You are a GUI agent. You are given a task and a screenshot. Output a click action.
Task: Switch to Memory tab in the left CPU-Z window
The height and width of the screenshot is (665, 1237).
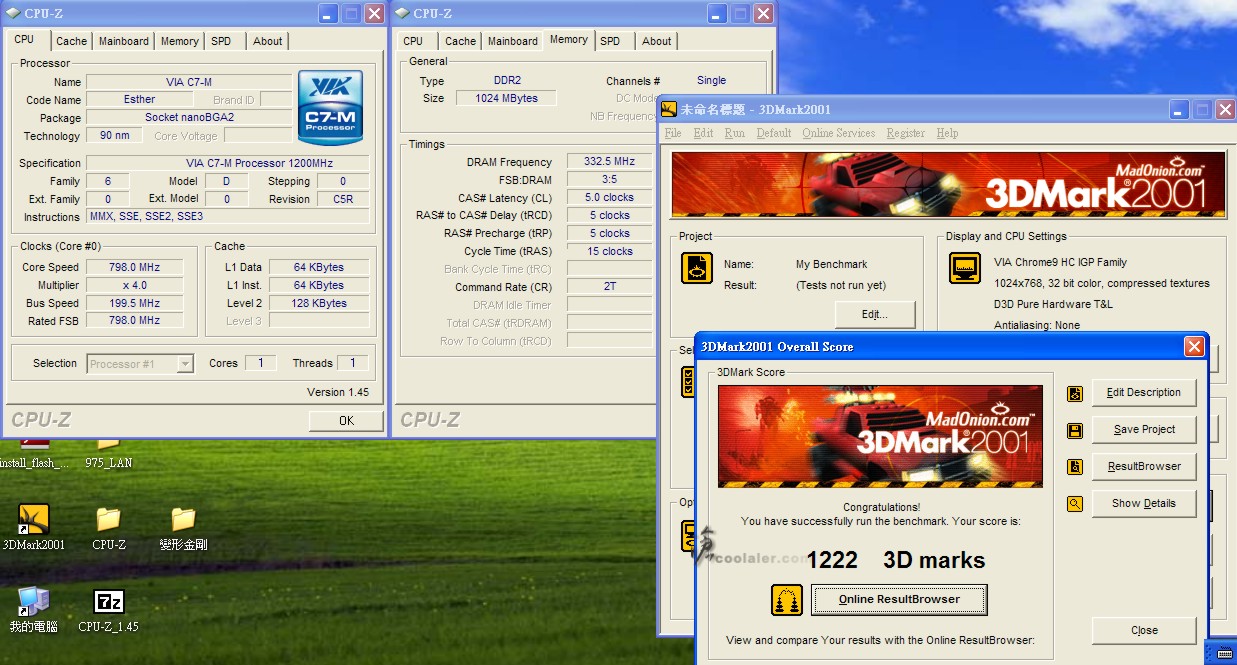pyautogui.click(x=180, y=41)
